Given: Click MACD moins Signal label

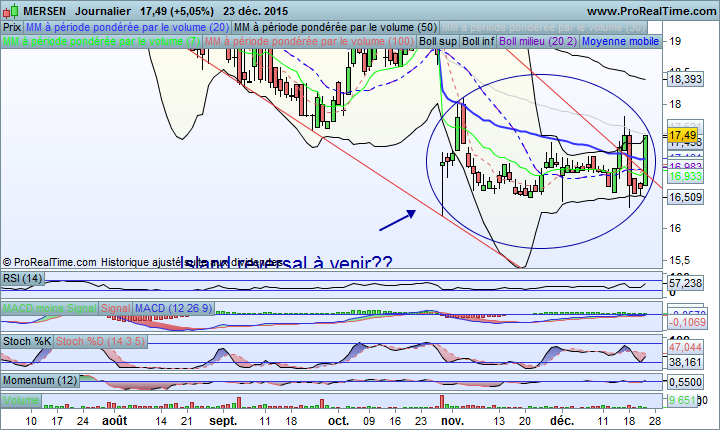Looking at the screenshot, I should point(50,308).
